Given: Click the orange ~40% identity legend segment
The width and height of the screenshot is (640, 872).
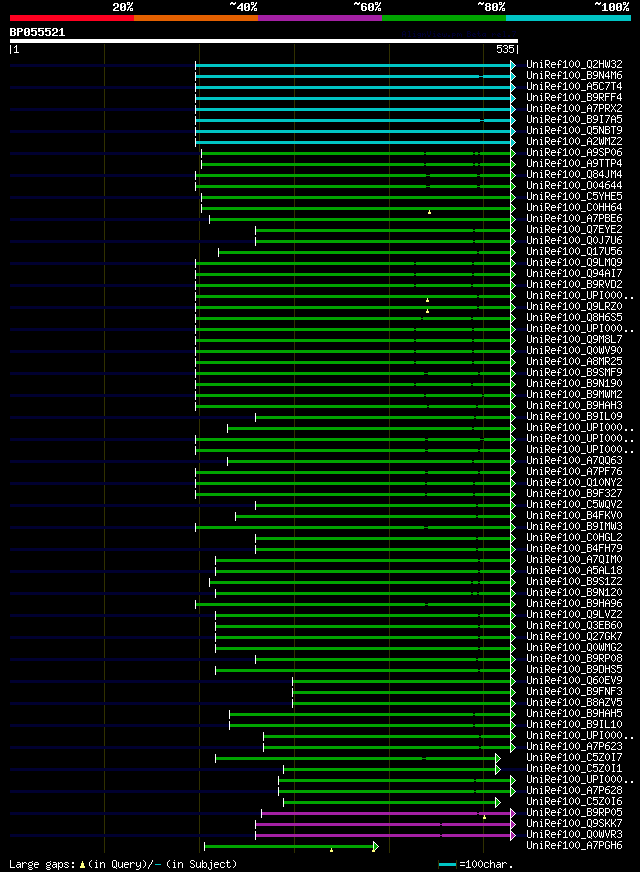Looking at the screenshot, I should [196, 18].
